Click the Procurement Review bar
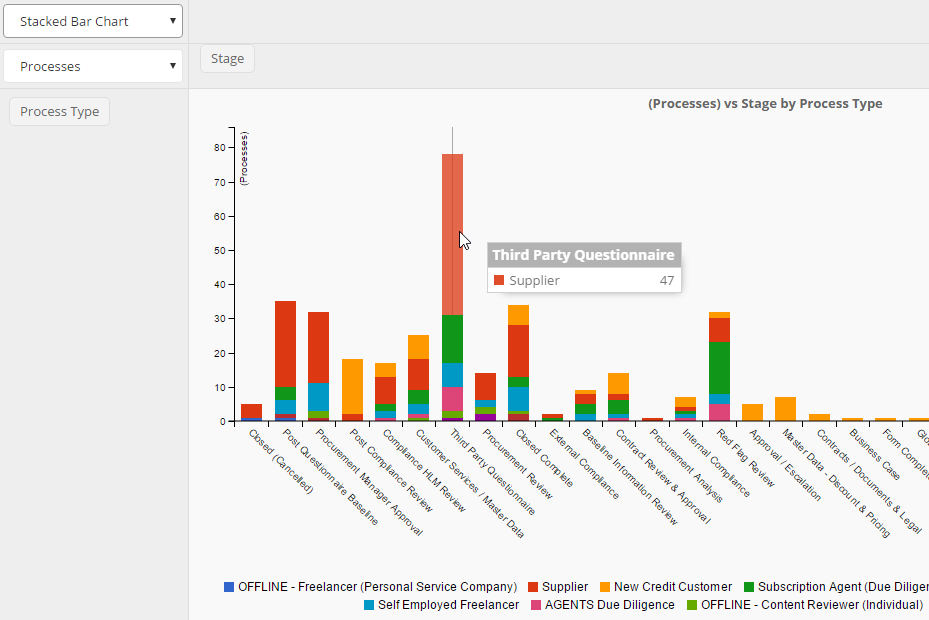This screenshot has height=620, width=929. pyautogui.click(x=486, y=397)
